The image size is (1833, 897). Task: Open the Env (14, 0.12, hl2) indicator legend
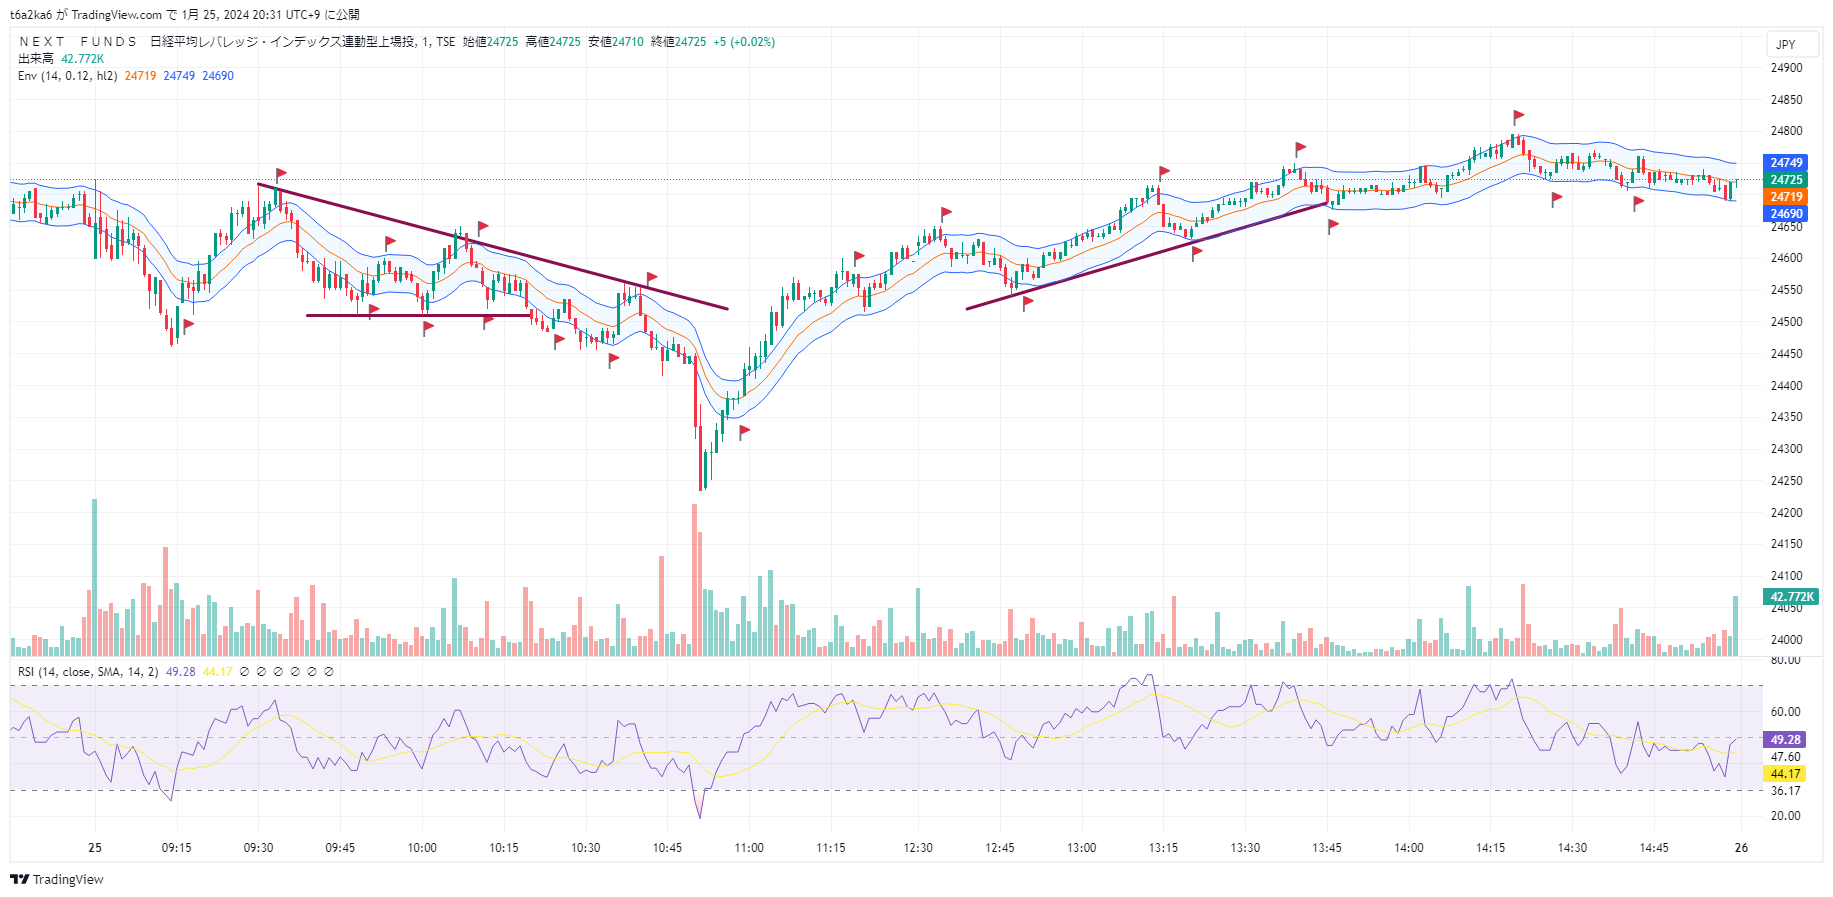click(67, 76)
